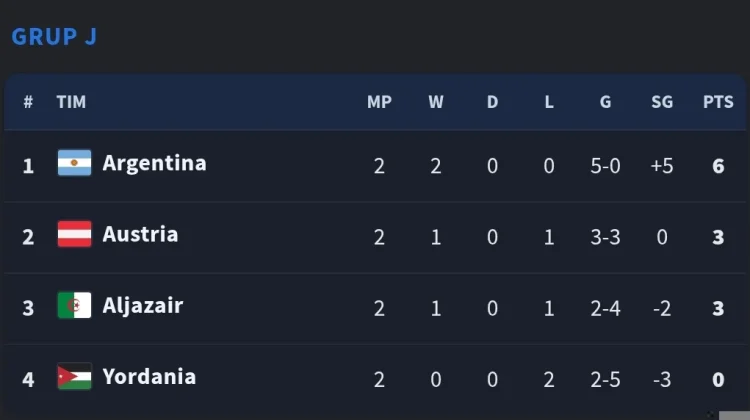Click the MP column header
750x420 pixels.
[379, 102]
